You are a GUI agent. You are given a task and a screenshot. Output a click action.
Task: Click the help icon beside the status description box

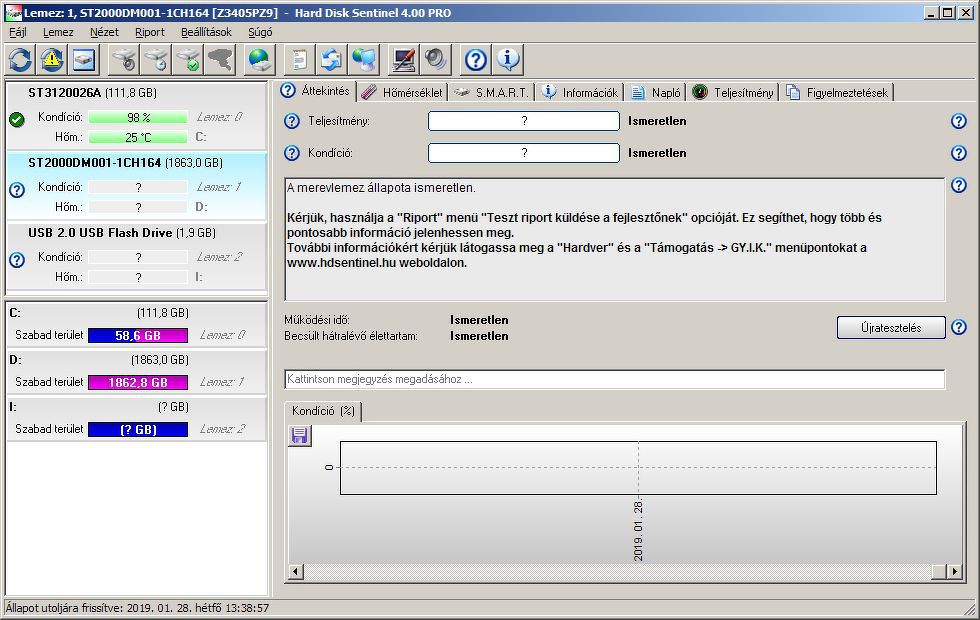[959, 185]
